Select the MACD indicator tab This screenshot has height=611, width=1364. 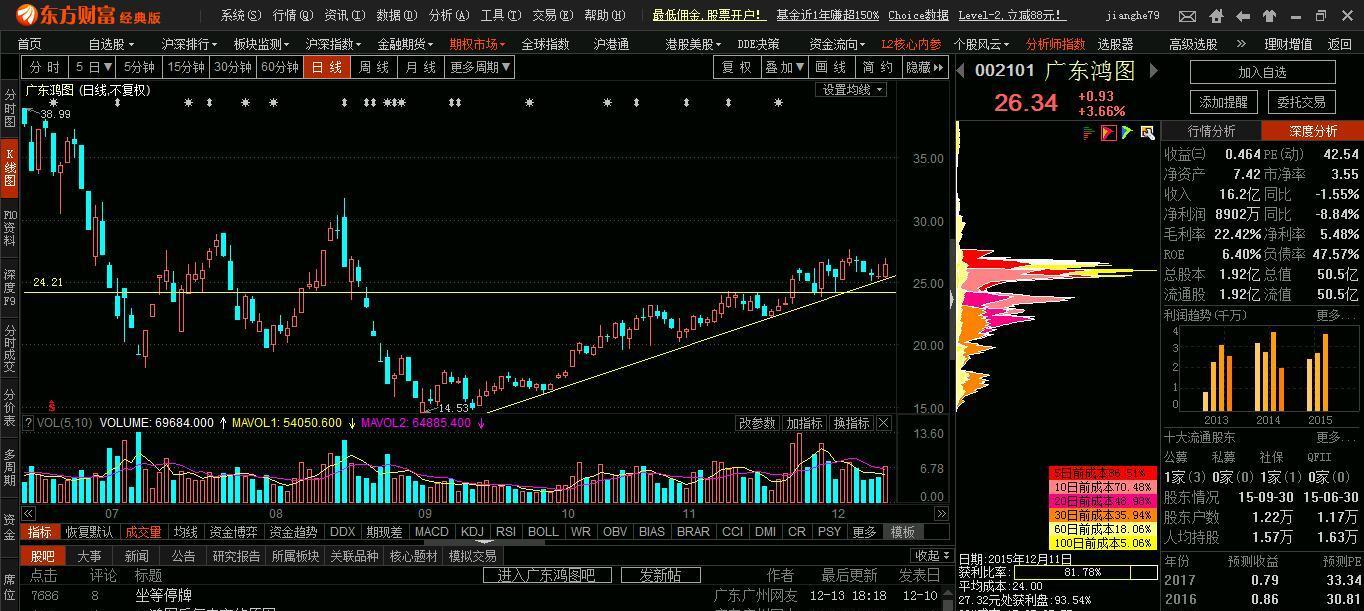(x=432, y=532)
